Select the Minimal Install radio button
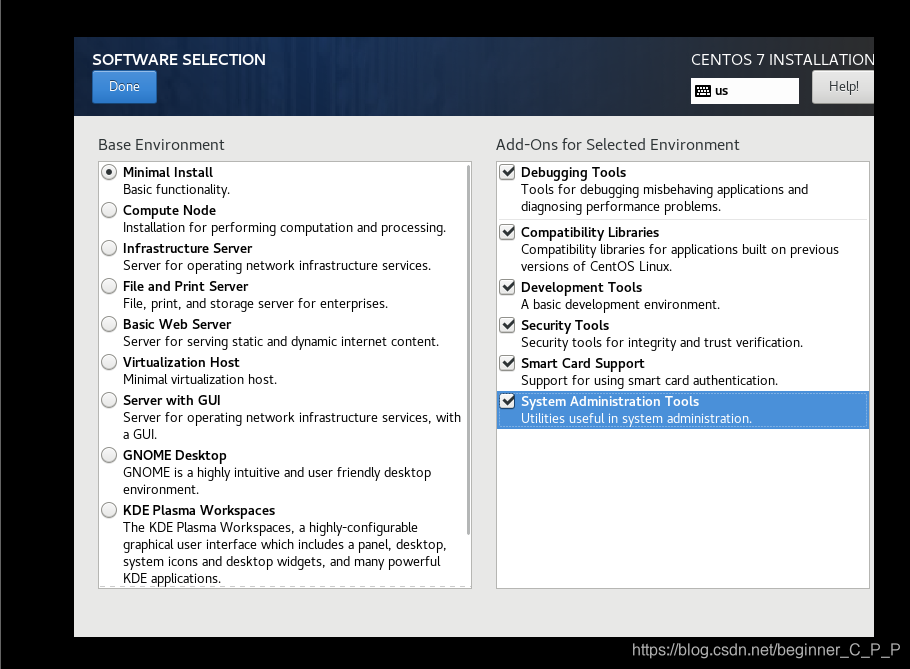Viewport: 910px width, 669px height. click(109, 172)
